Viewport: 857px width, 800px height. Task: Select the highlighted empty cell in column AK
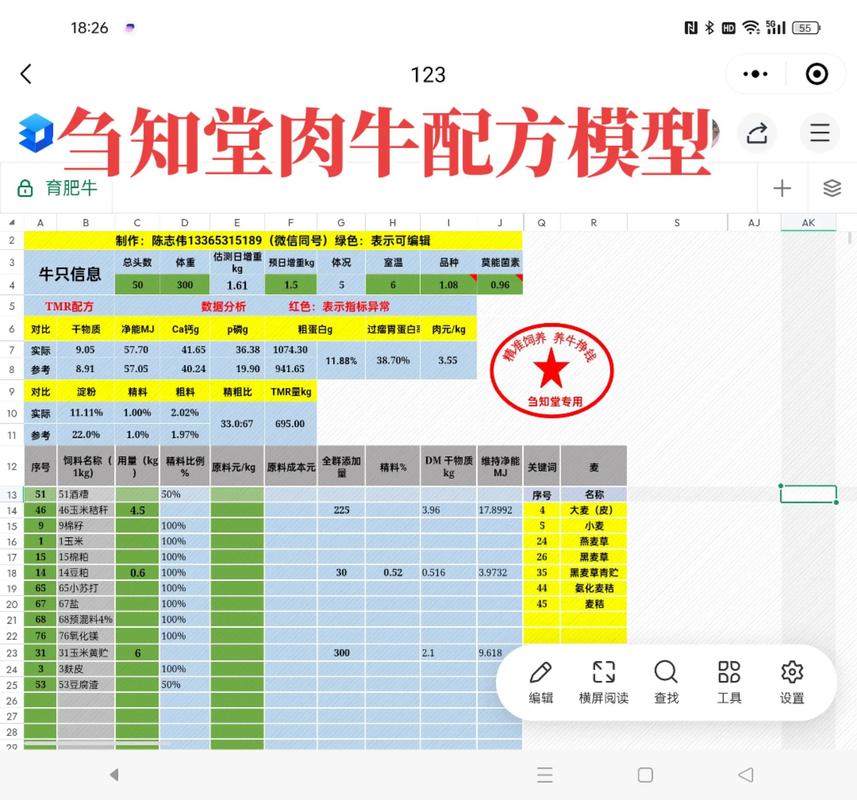tap(808, 494)
